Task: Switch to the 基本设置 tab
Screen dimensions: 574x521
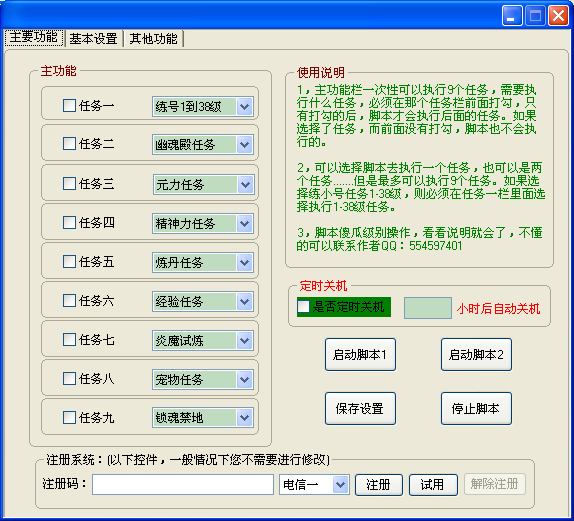Action: pos(93,38)
